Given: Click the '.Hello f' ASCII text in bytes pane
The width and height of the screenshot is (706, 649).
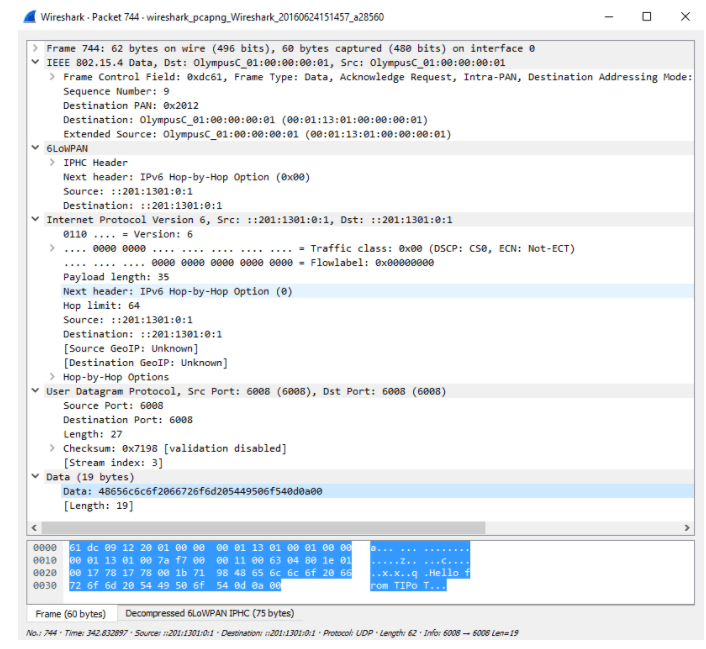Looking at the screenshot, I should tap(447, 573).
